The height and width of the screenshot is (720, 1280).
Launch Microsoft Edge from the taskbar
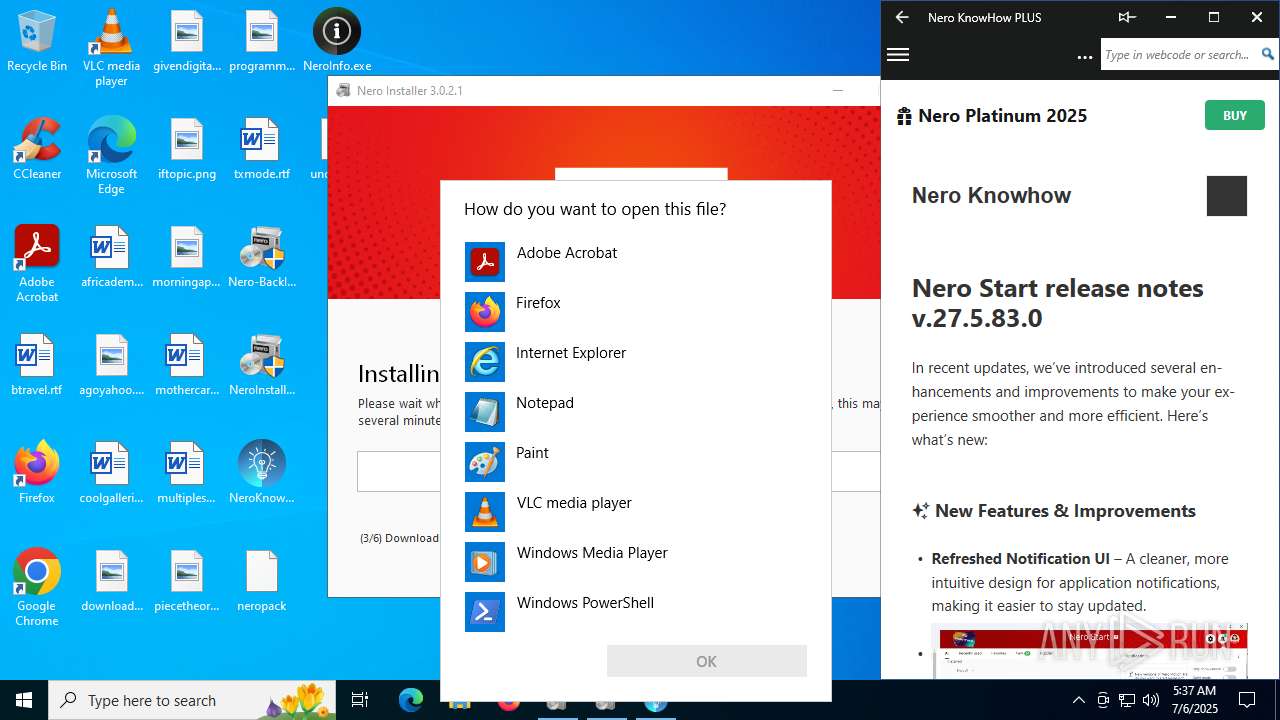pos(411,700)
